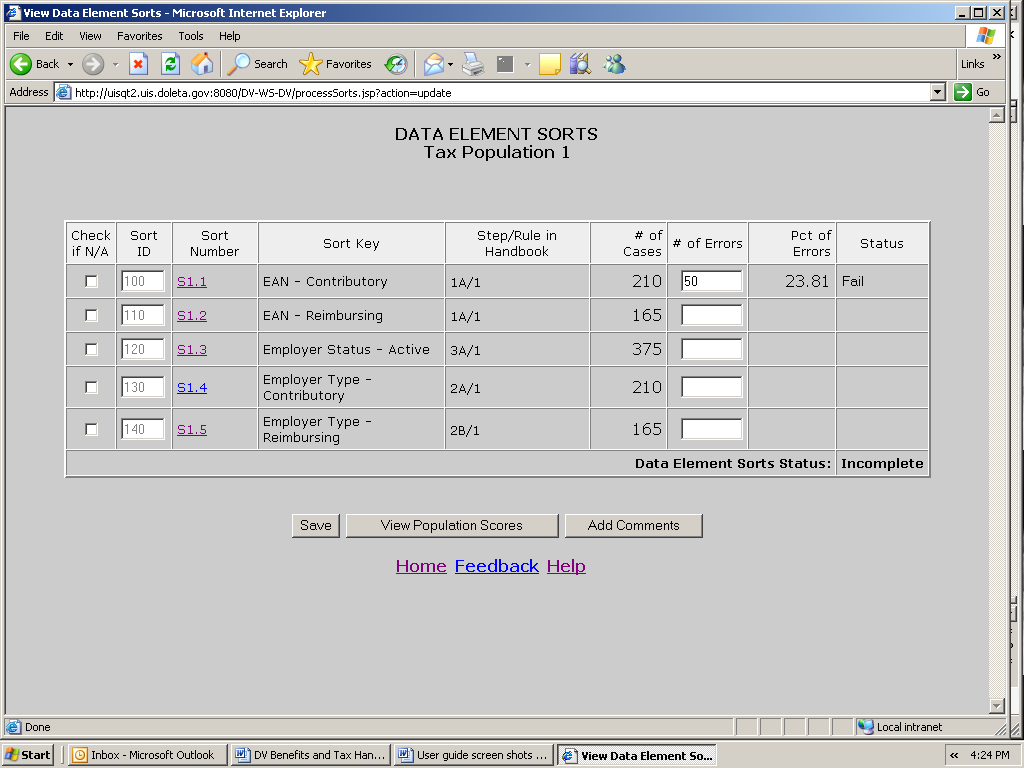
Task: Expand the Links toolbar chevron
Action: (996, 58)
